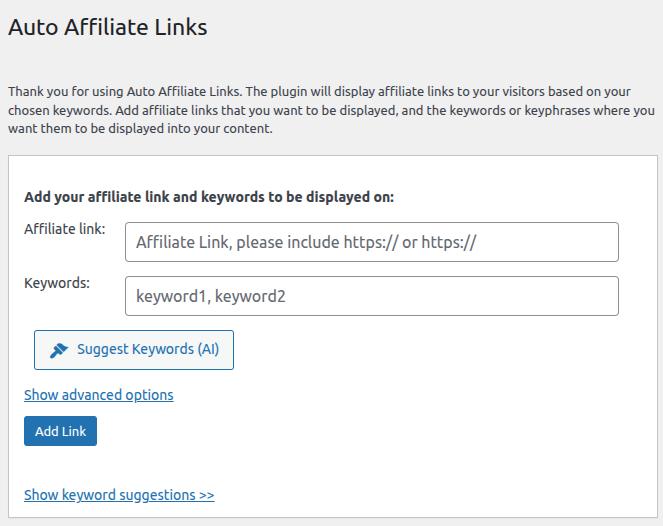
Task: Click the "(AI)" text on suggest button
Action: coord(208,350)
